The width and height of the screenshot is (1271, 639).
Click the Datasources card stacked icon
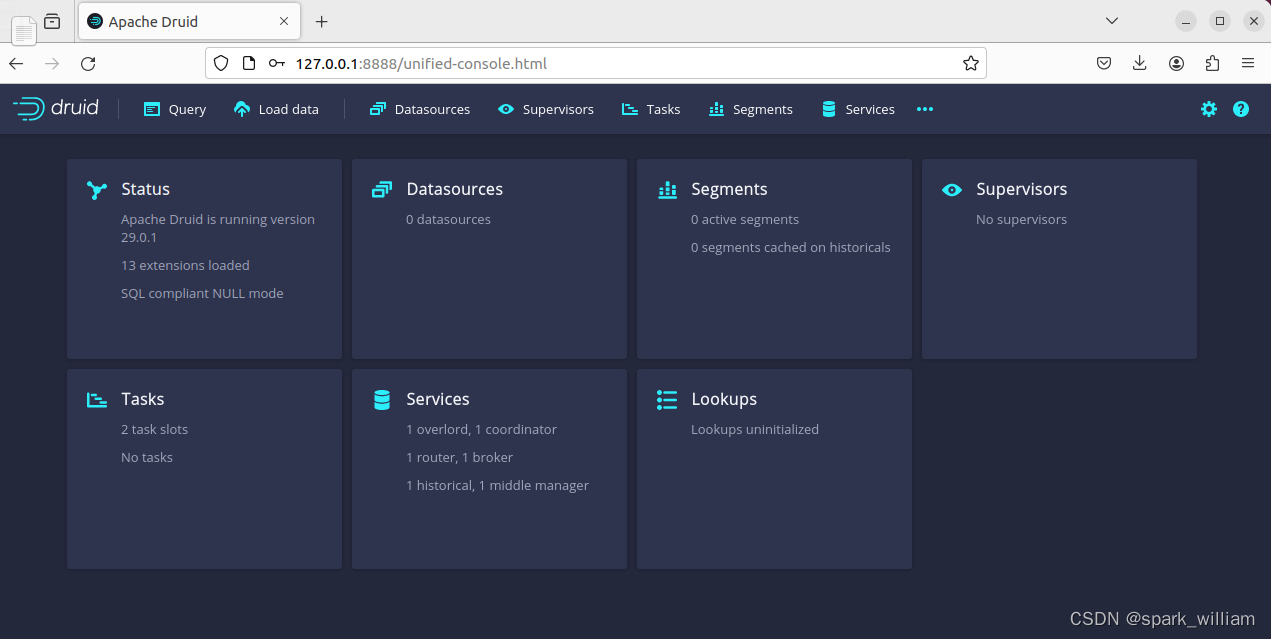[x=381, y=190]
